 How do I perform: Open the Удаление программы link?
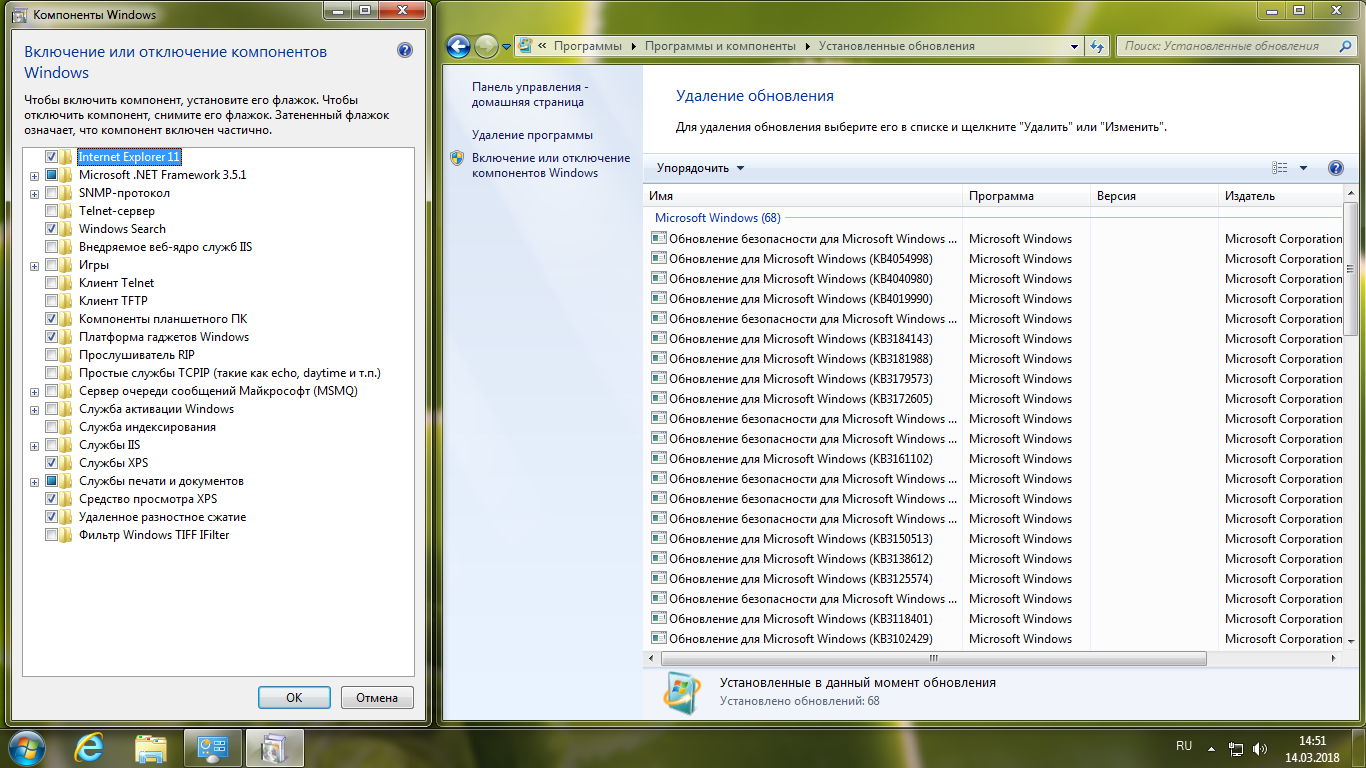point(532,135)
